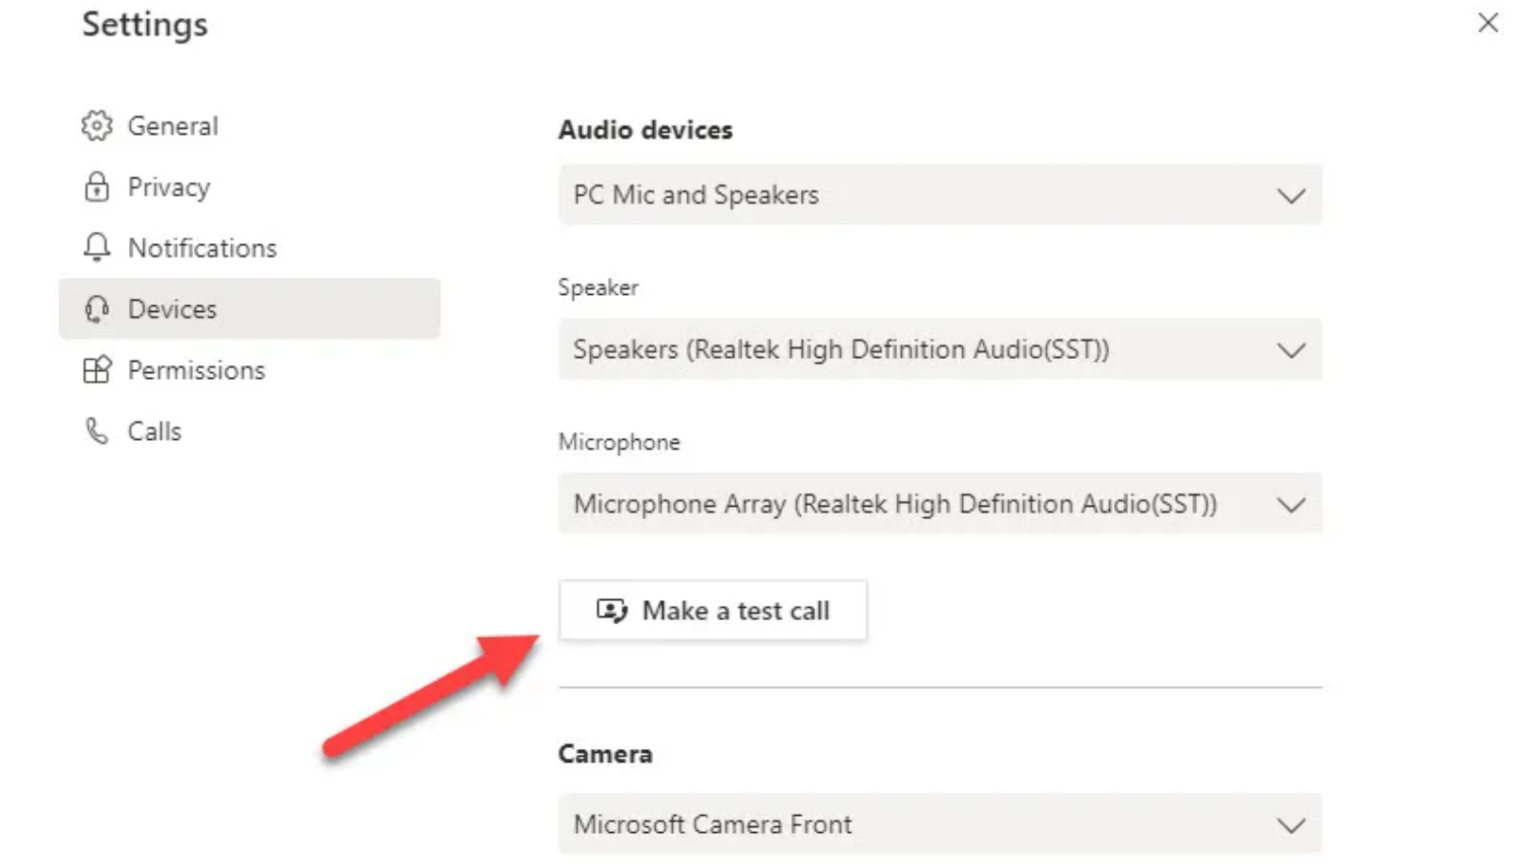Switch to the Devices settings section
Screen dimensions: 1536x865
coord(172,309)
